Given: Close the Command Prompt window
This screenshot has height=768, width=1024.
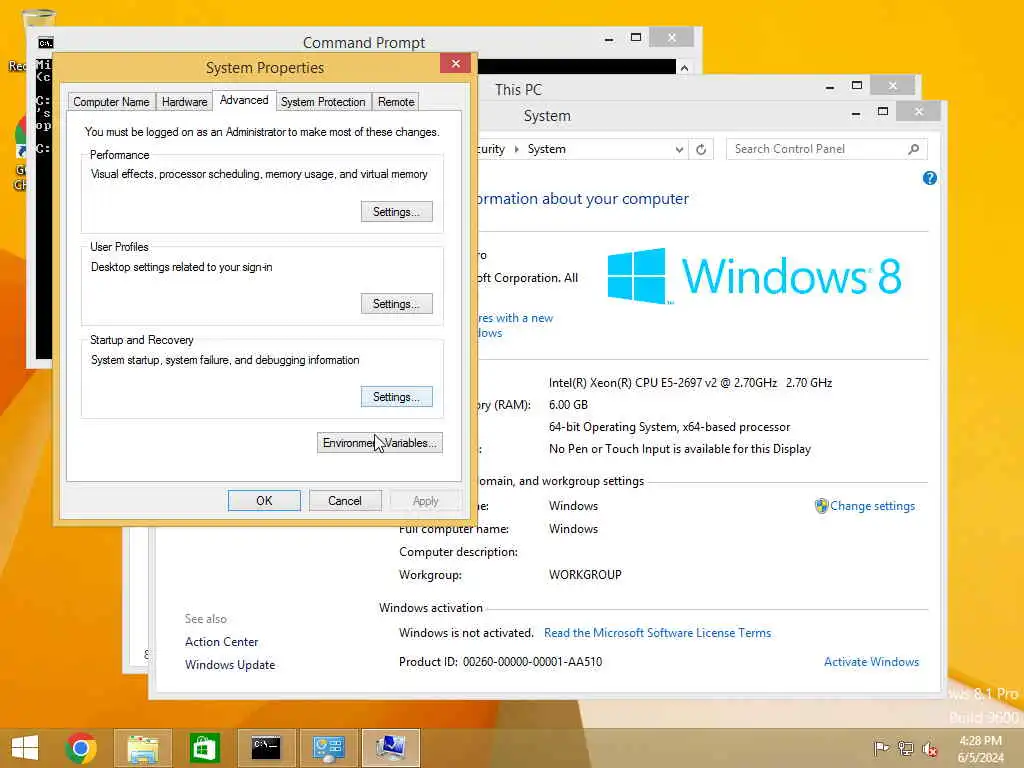Looking at the screenshot, I should click(x=671, y=38).
